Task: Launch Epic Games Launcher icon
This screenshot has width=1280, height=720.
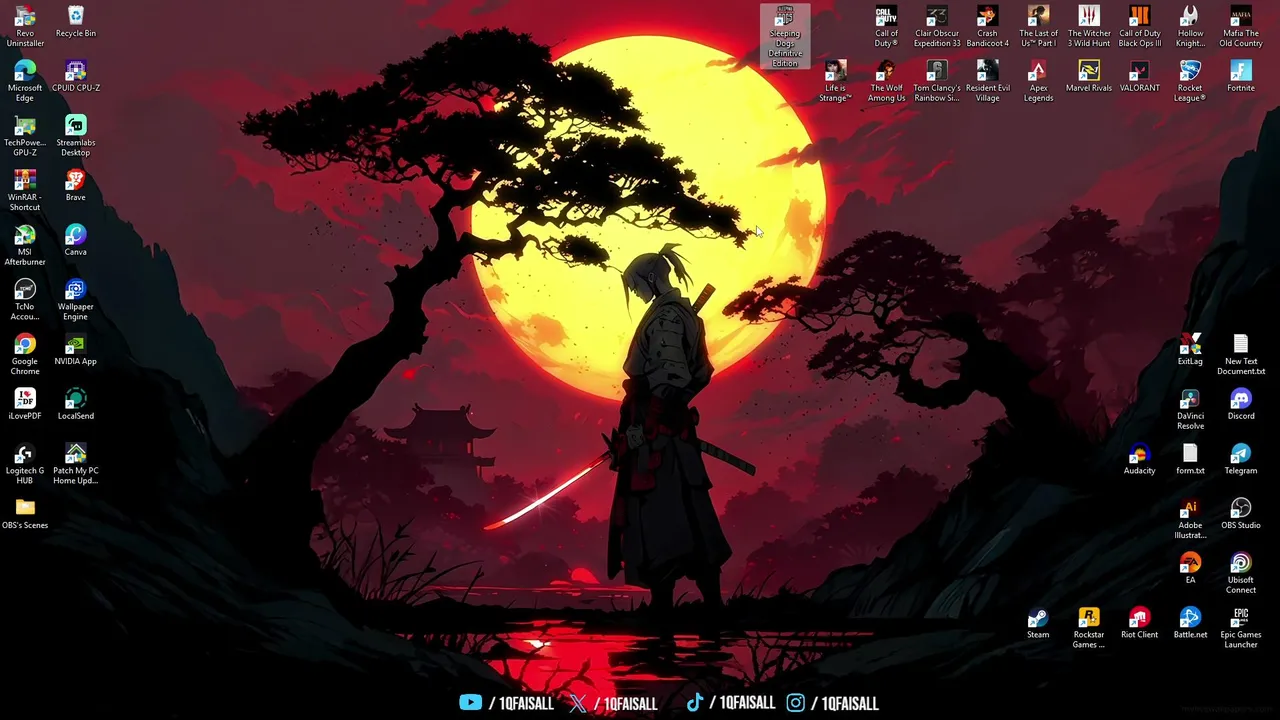Action: point(1241,628)
